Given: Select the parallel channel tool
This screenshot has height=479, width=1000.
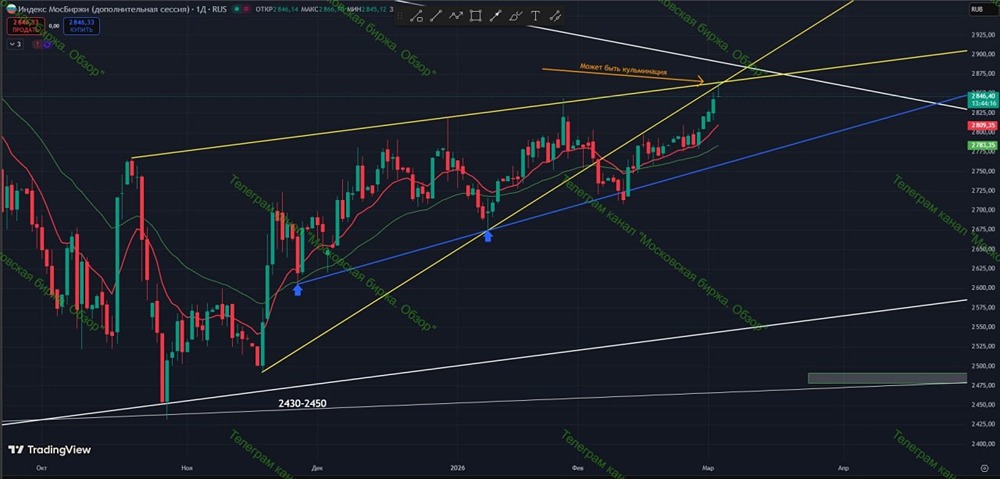Looking at the screenshot, I should [x=555, y=17].
